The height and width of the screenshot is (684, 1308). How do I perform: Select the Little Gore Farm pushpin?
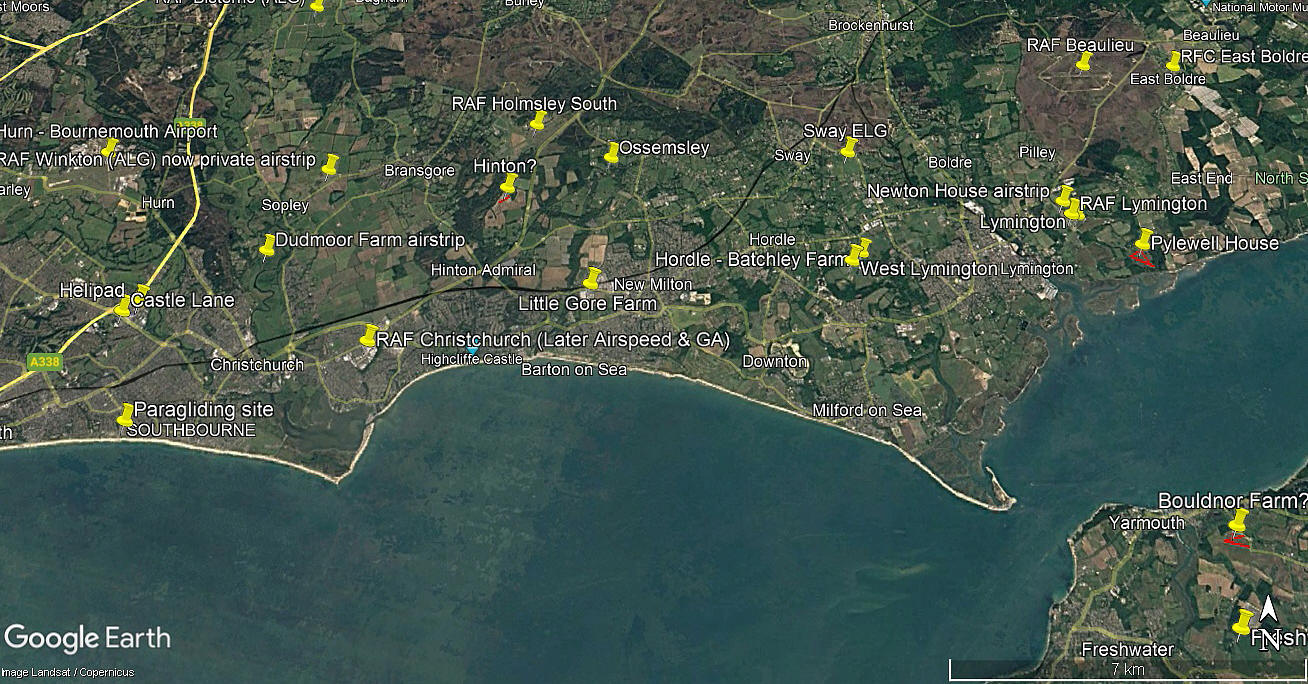tap(592, 278)
